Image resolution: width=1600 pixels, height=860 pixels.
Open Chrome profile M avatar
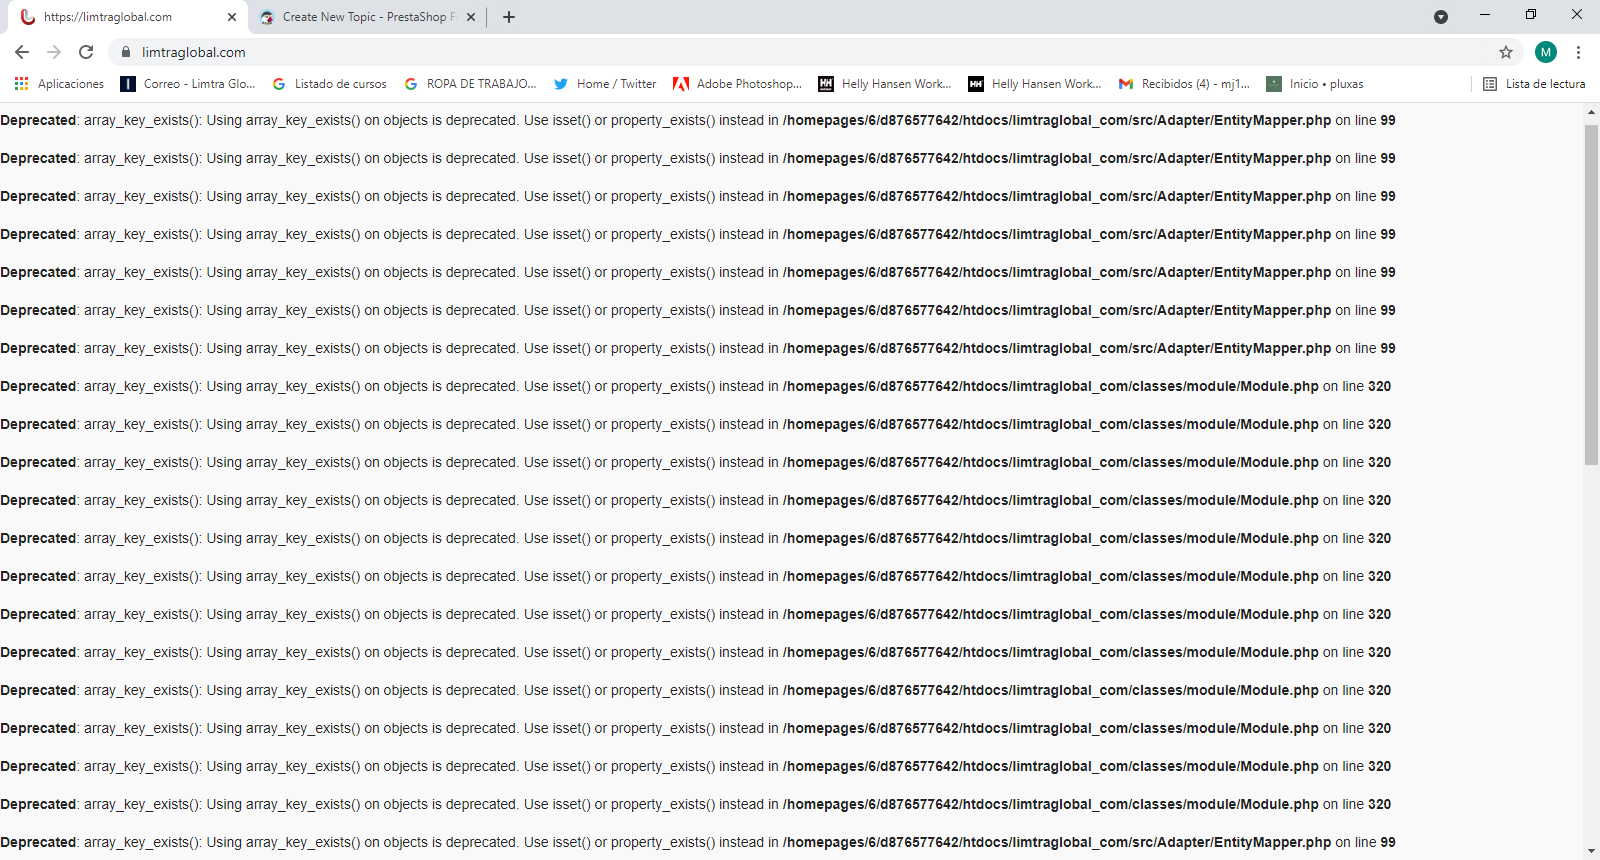click(x=1546, y=52)
